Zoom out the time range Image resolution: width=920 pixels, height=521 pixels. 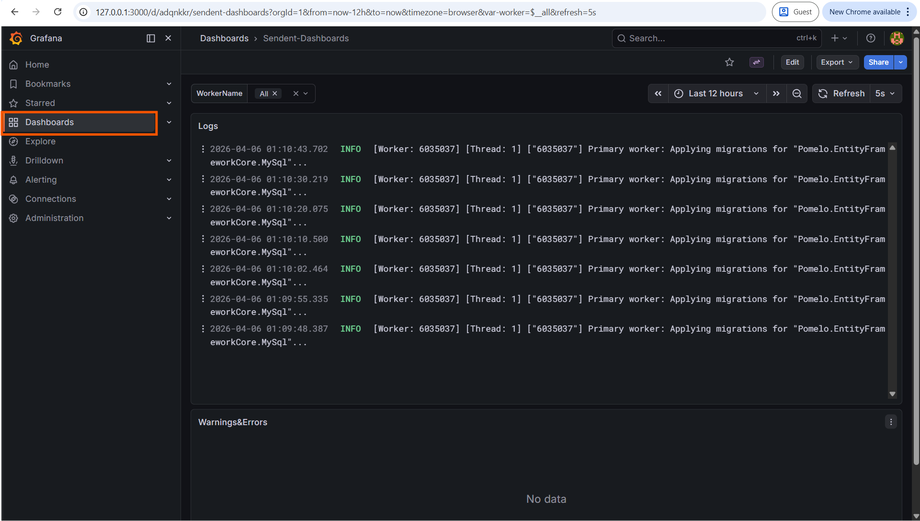(x=797, y=93)
